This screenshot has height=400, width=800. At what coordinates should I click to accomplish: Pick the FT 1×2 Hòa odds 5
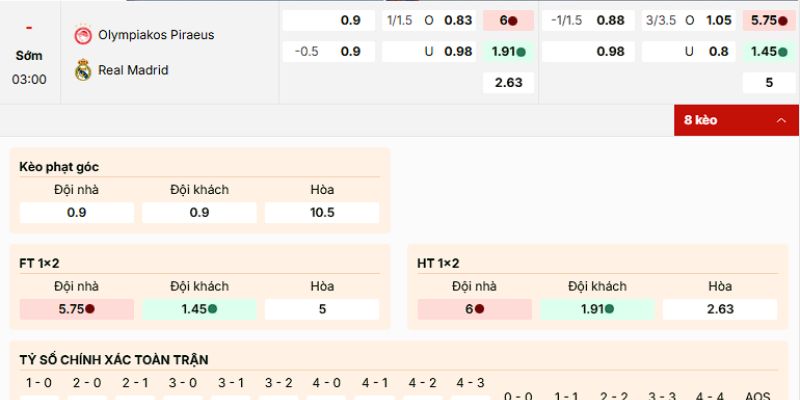[322, 309]
